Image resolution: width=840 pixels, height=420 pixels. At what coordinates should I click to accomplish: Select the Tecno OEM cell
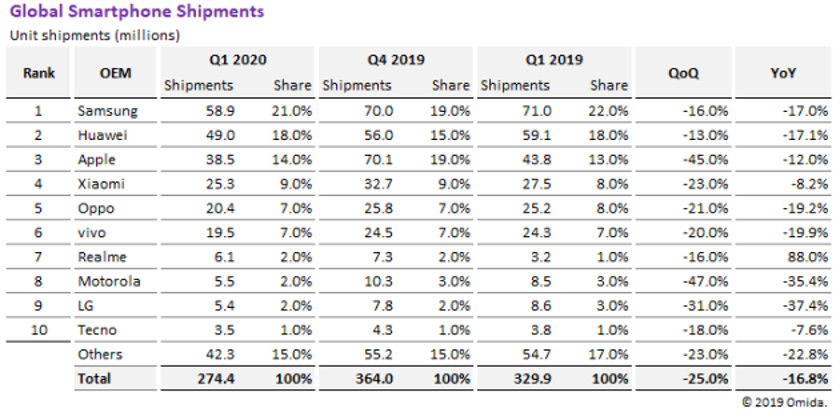[98, 330]
